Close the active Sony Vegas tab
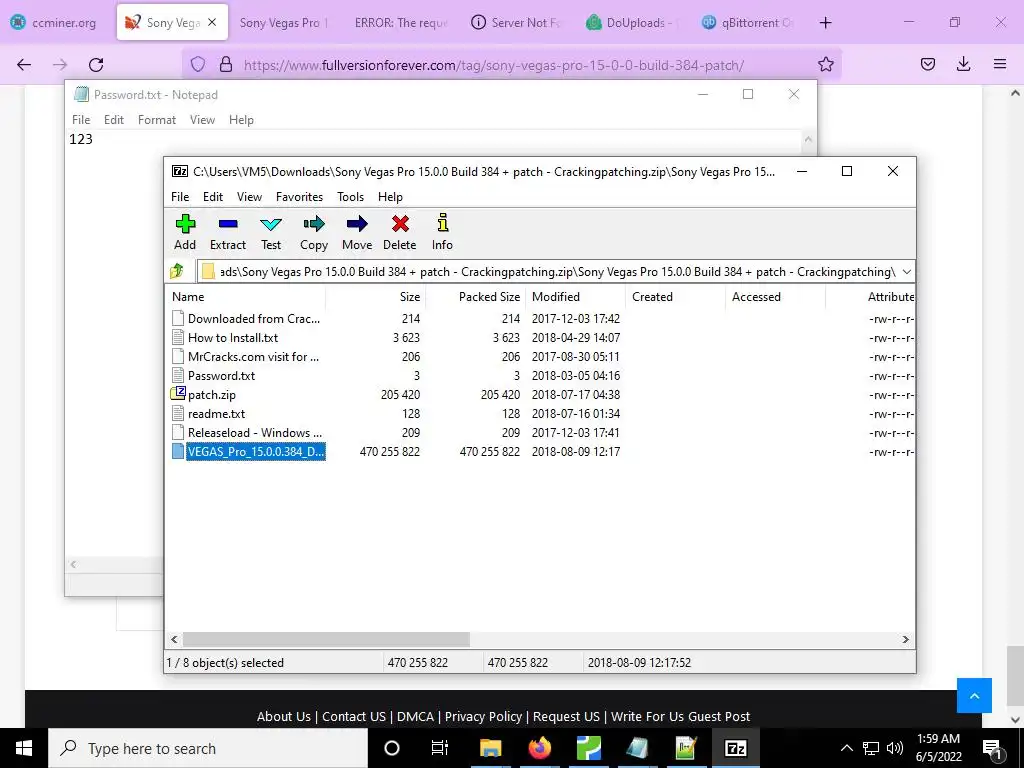The image size is (1024, 768). point(212,22)
